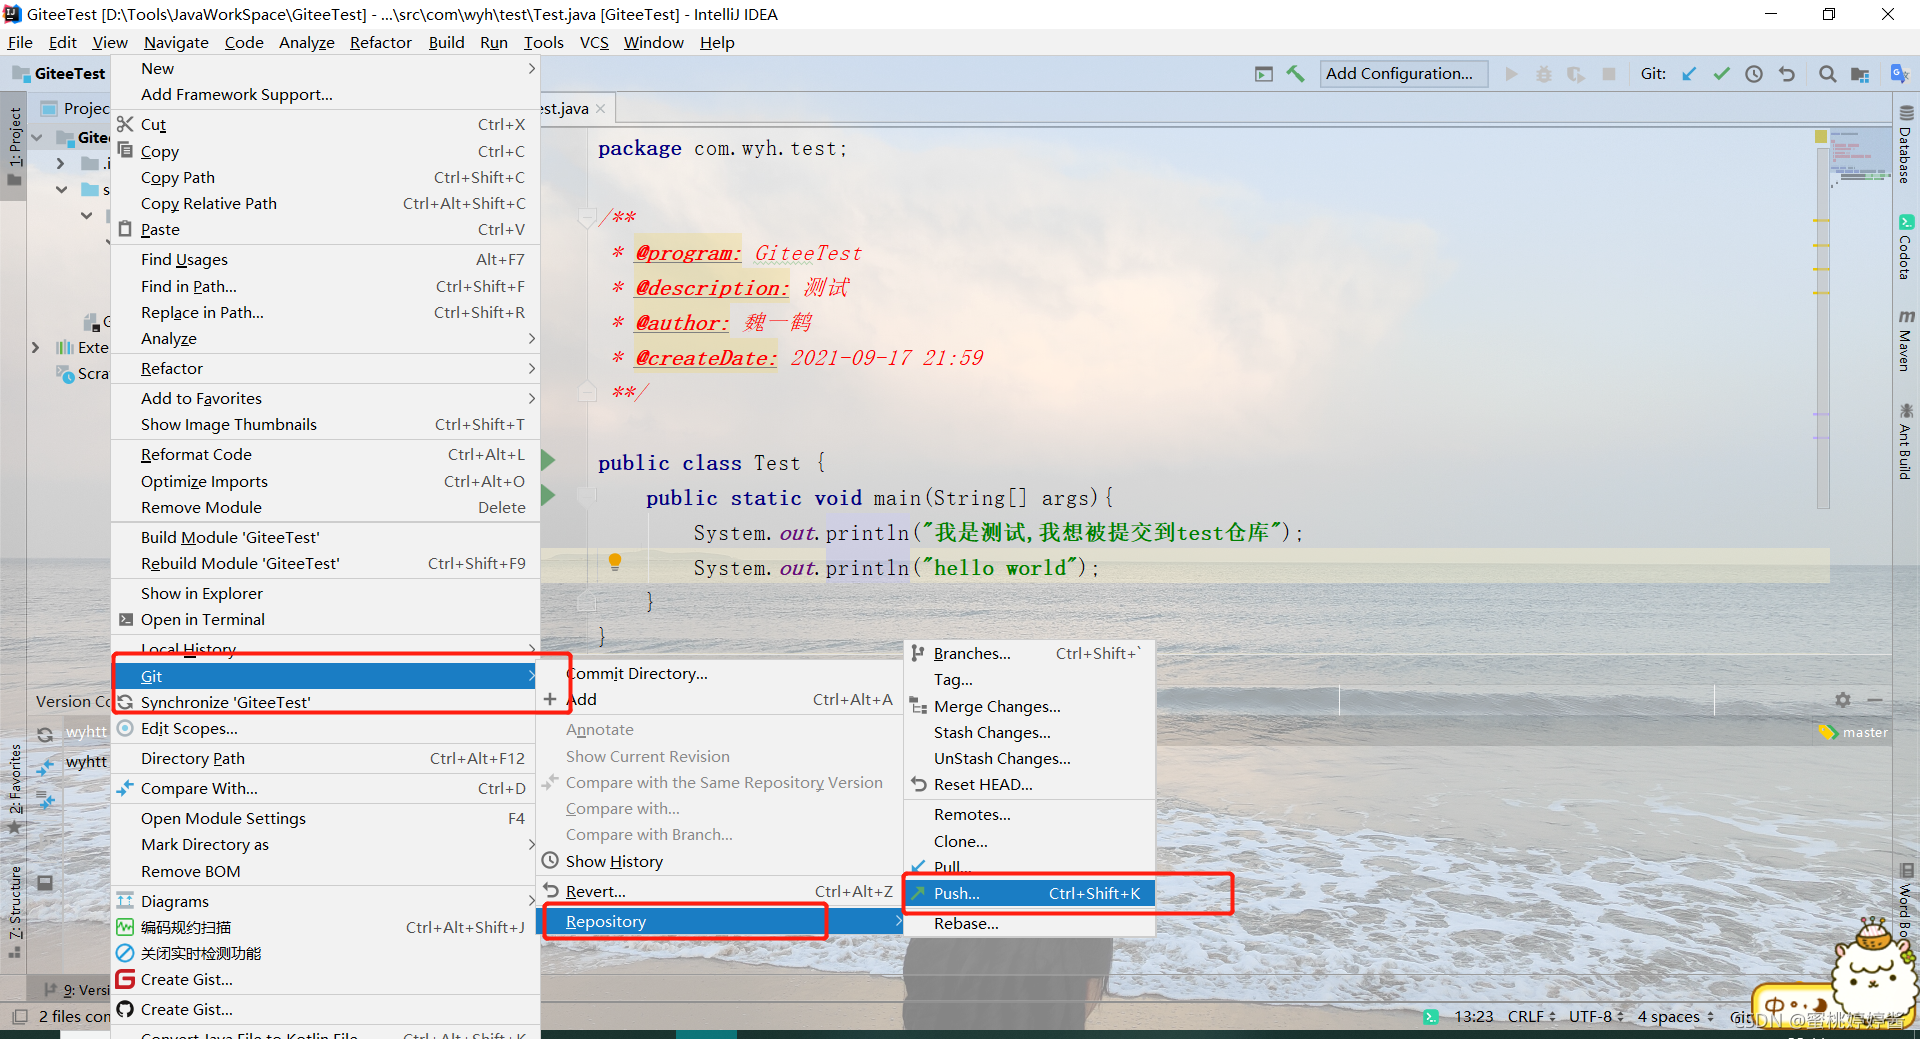
Task: Click the 13:23 caret position indicator
Action: [1473, 1016]
